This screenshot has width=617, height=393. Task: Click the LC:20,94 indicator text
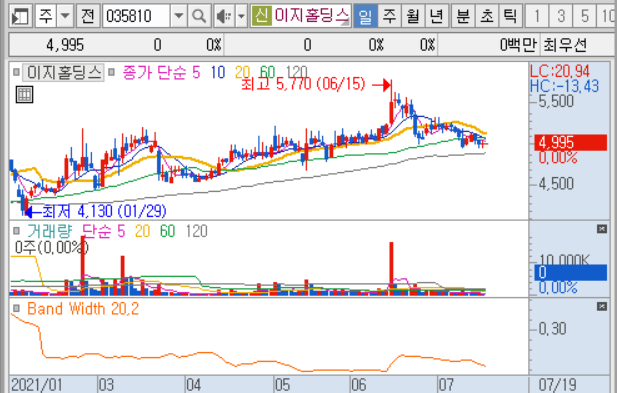tap(560, 72)
